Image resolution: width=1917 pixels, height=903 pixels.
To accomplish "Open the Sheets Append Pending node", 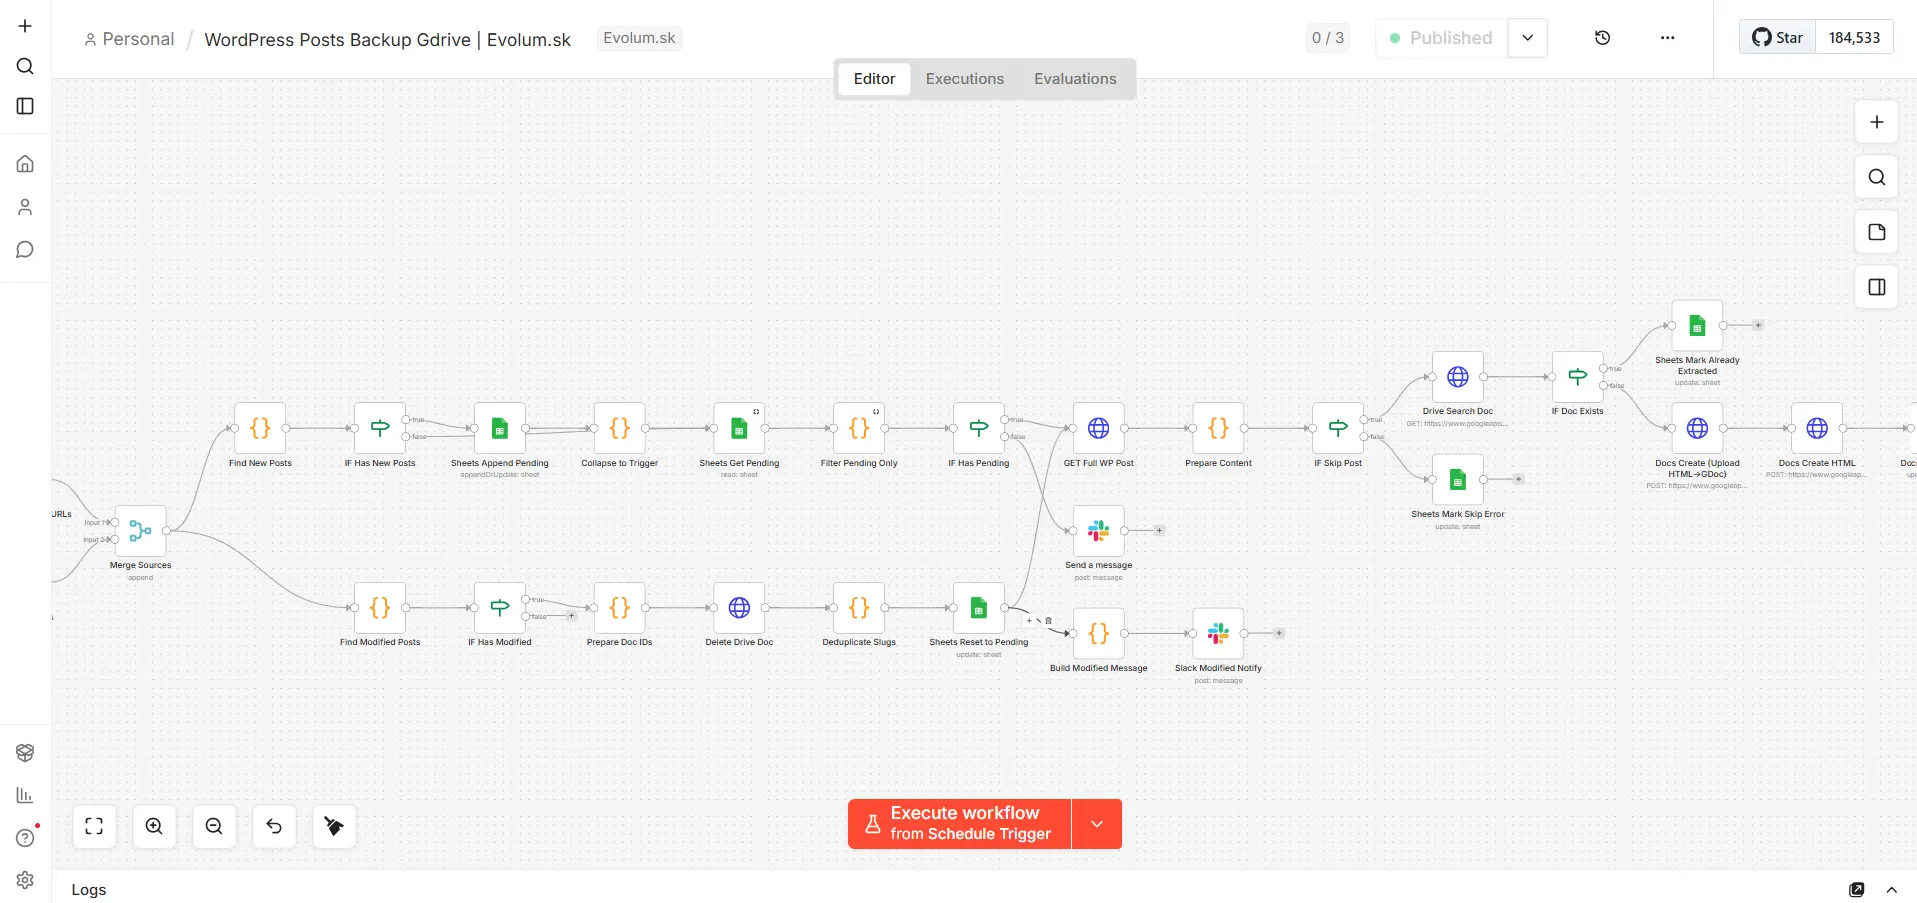I will pos(500,429).
